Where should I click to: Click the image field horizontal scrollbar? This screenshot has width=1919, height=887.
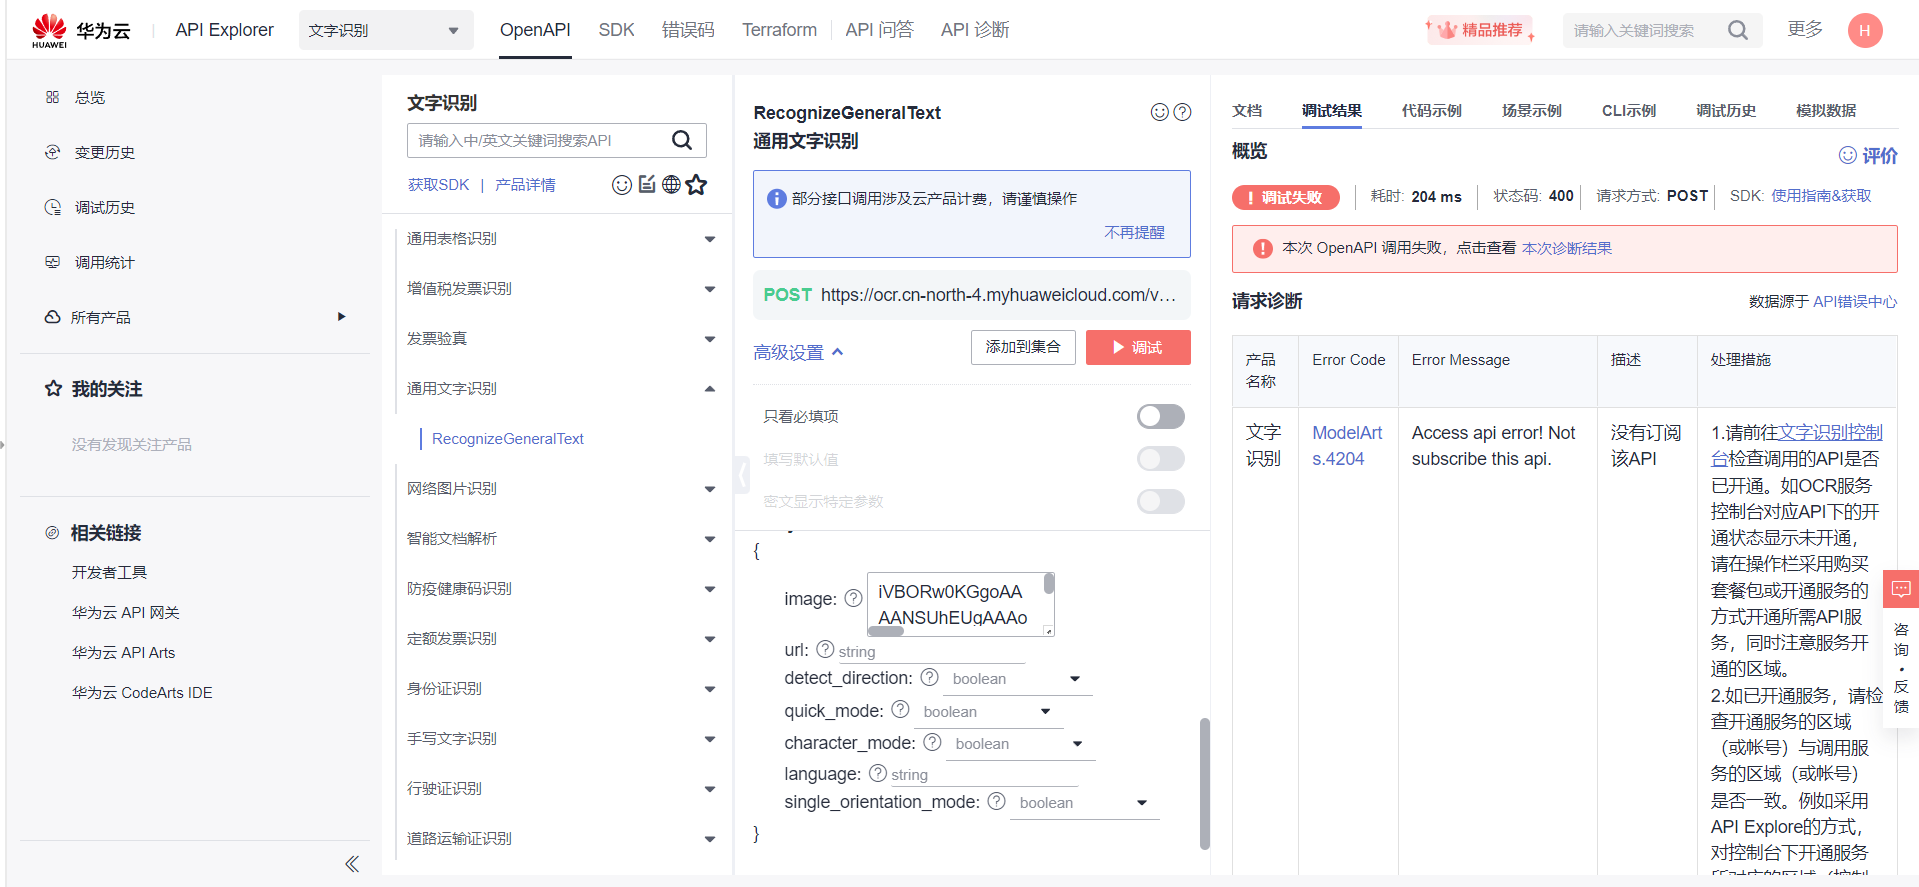click(886, 631)
